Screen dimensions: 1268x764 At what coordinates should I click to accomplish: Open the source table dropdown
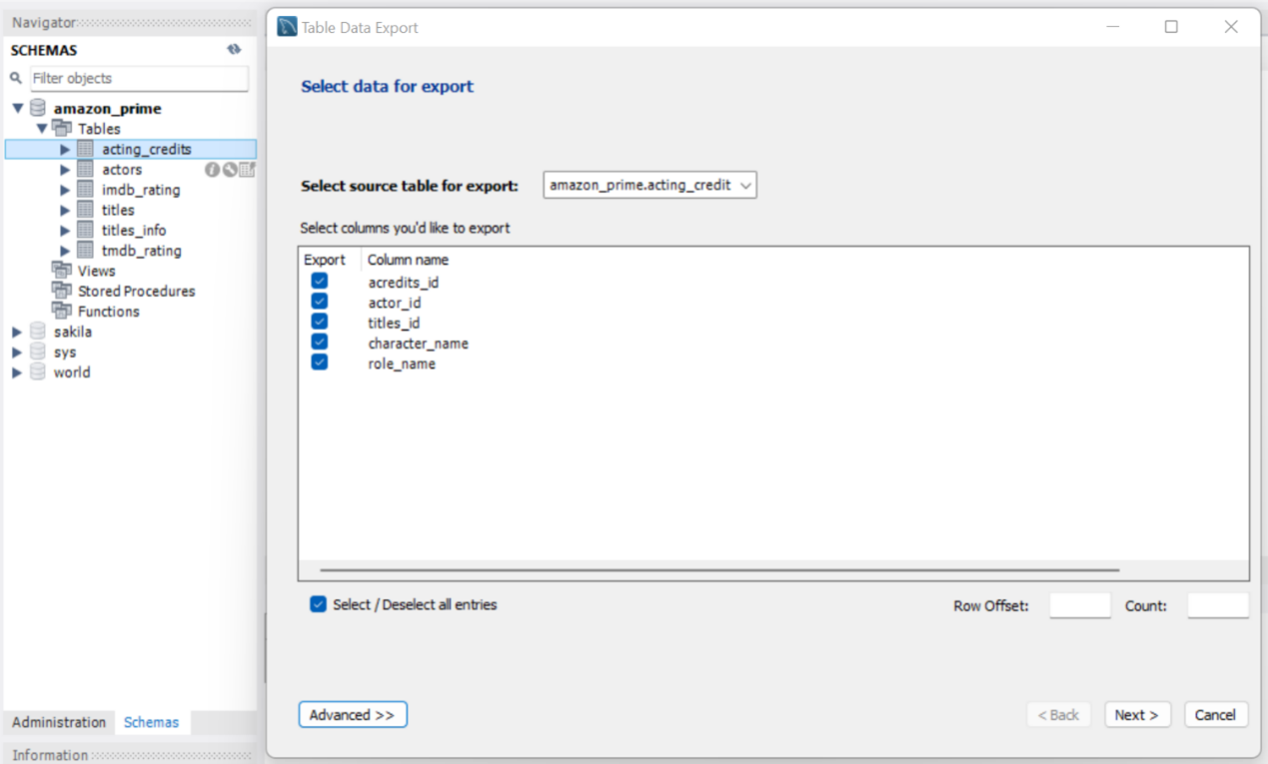745,185
